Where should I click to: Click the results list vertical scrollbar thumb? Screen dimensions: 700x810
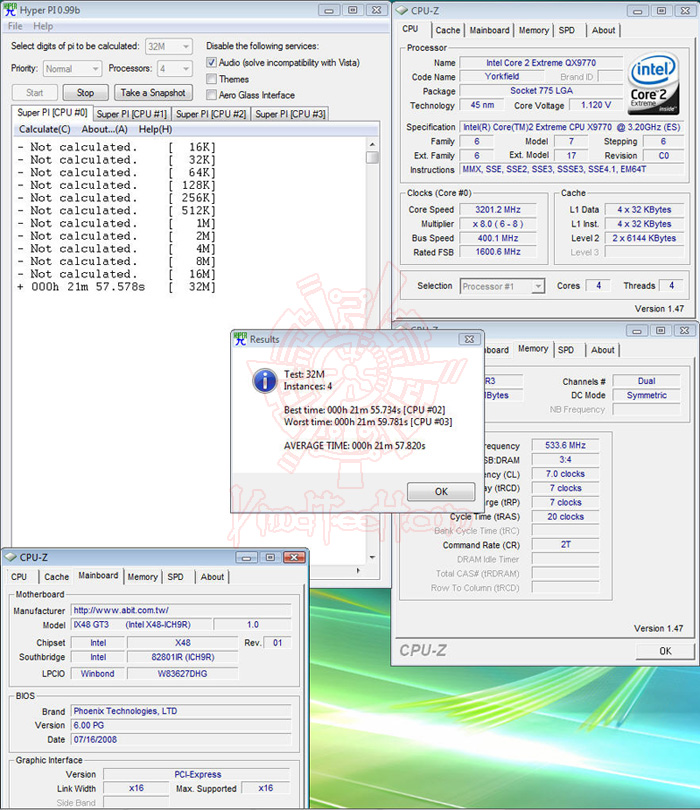click(x=372, y=157)
